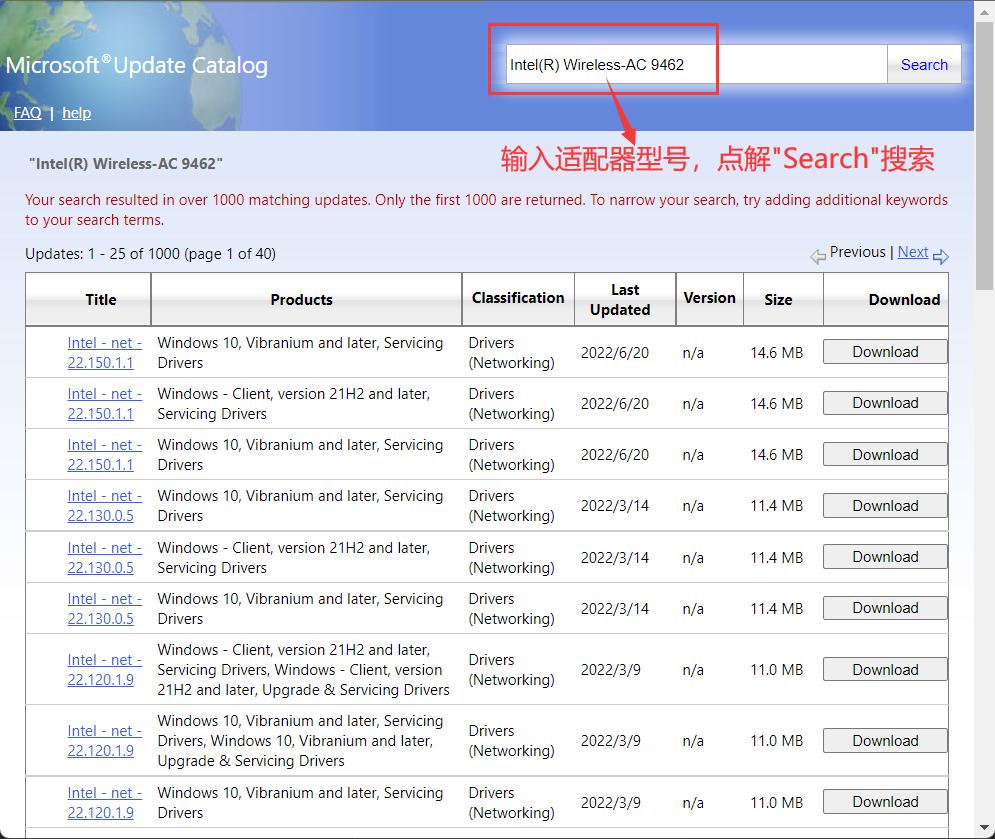This screenshot has width=995, height=839.
Task: Download the 11.0 MB driver dated 2022/3/9
Action: (884, 669)
